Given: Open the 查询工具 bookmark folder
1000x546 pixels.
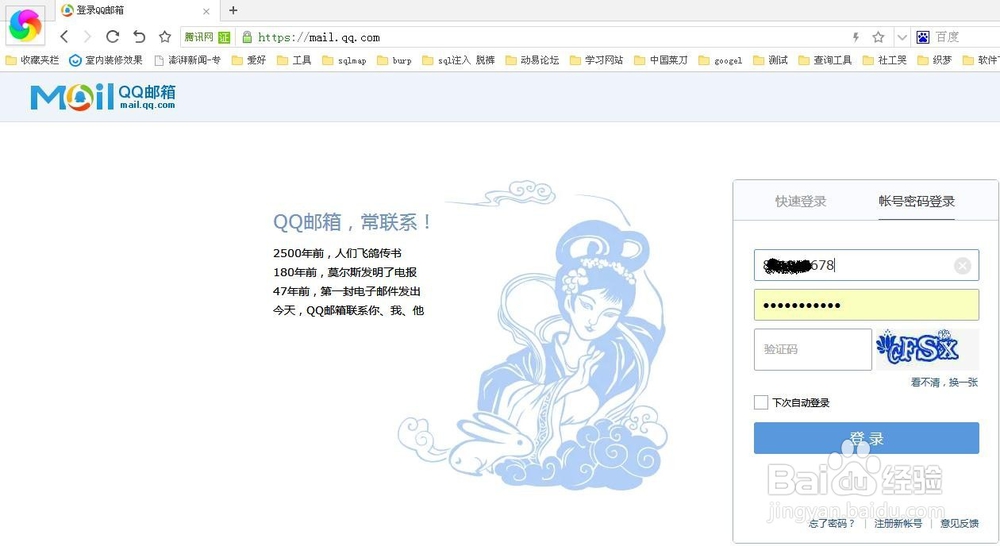Looking at the screenshot, I should [x=825, y=60].
